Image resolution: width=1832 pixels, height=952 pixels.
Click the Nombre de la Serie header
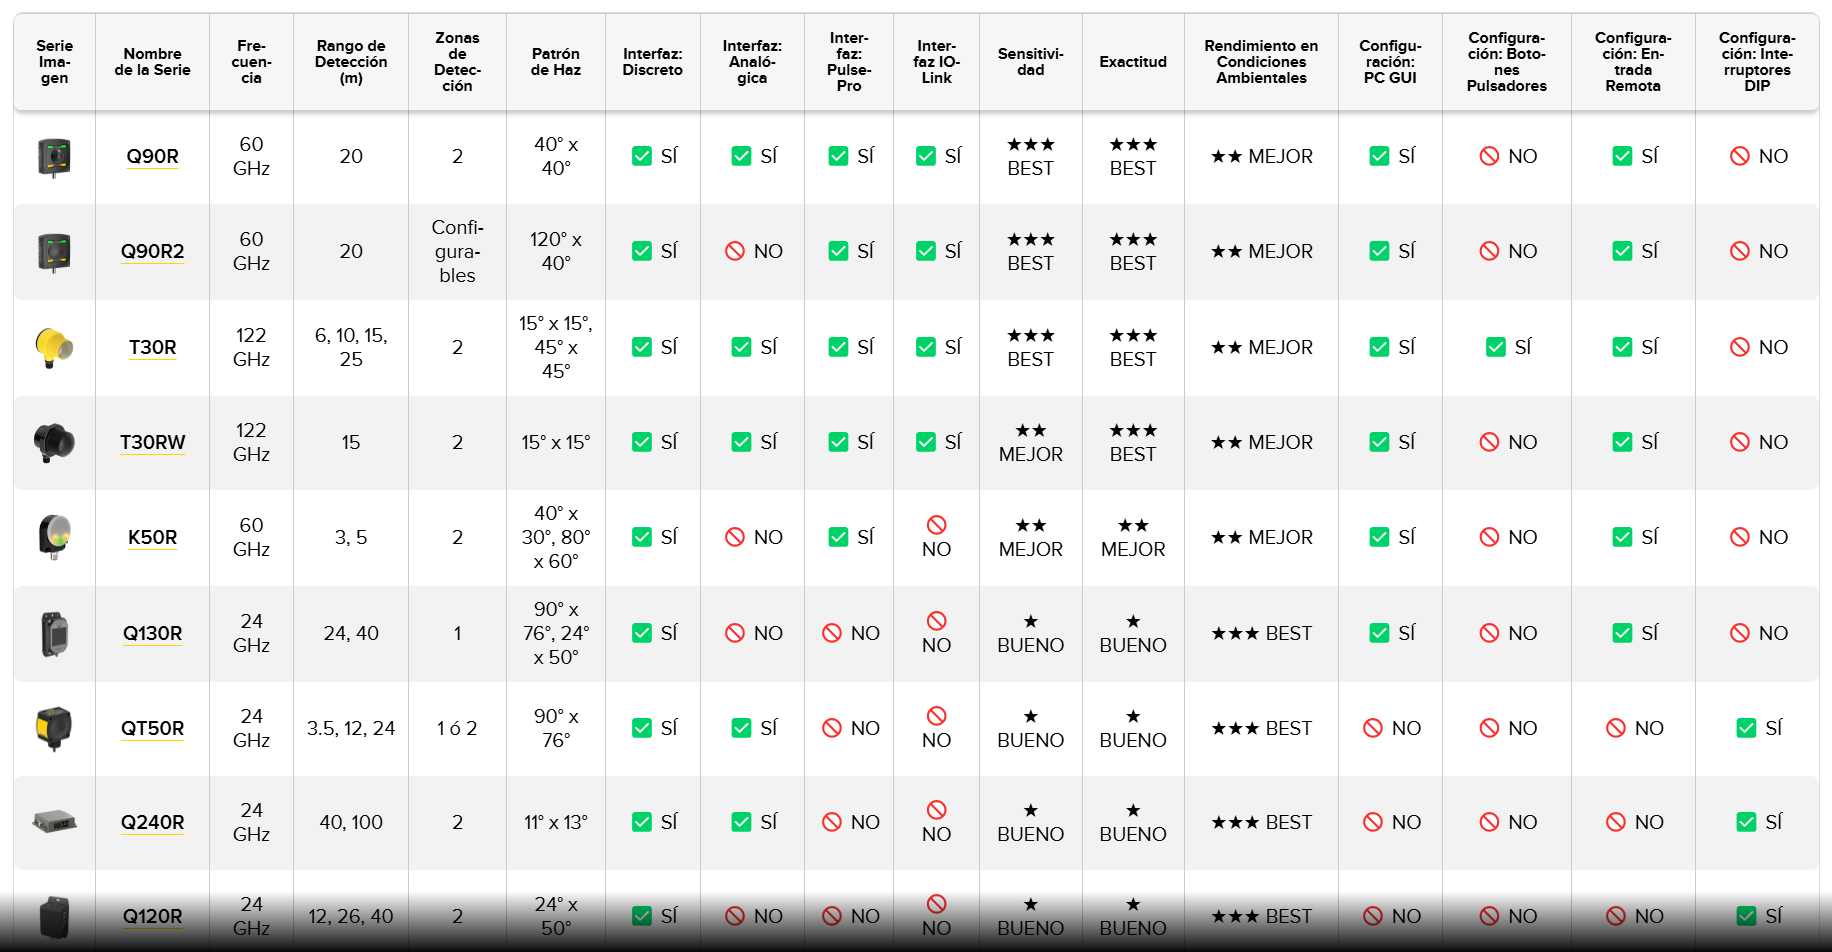152,62
